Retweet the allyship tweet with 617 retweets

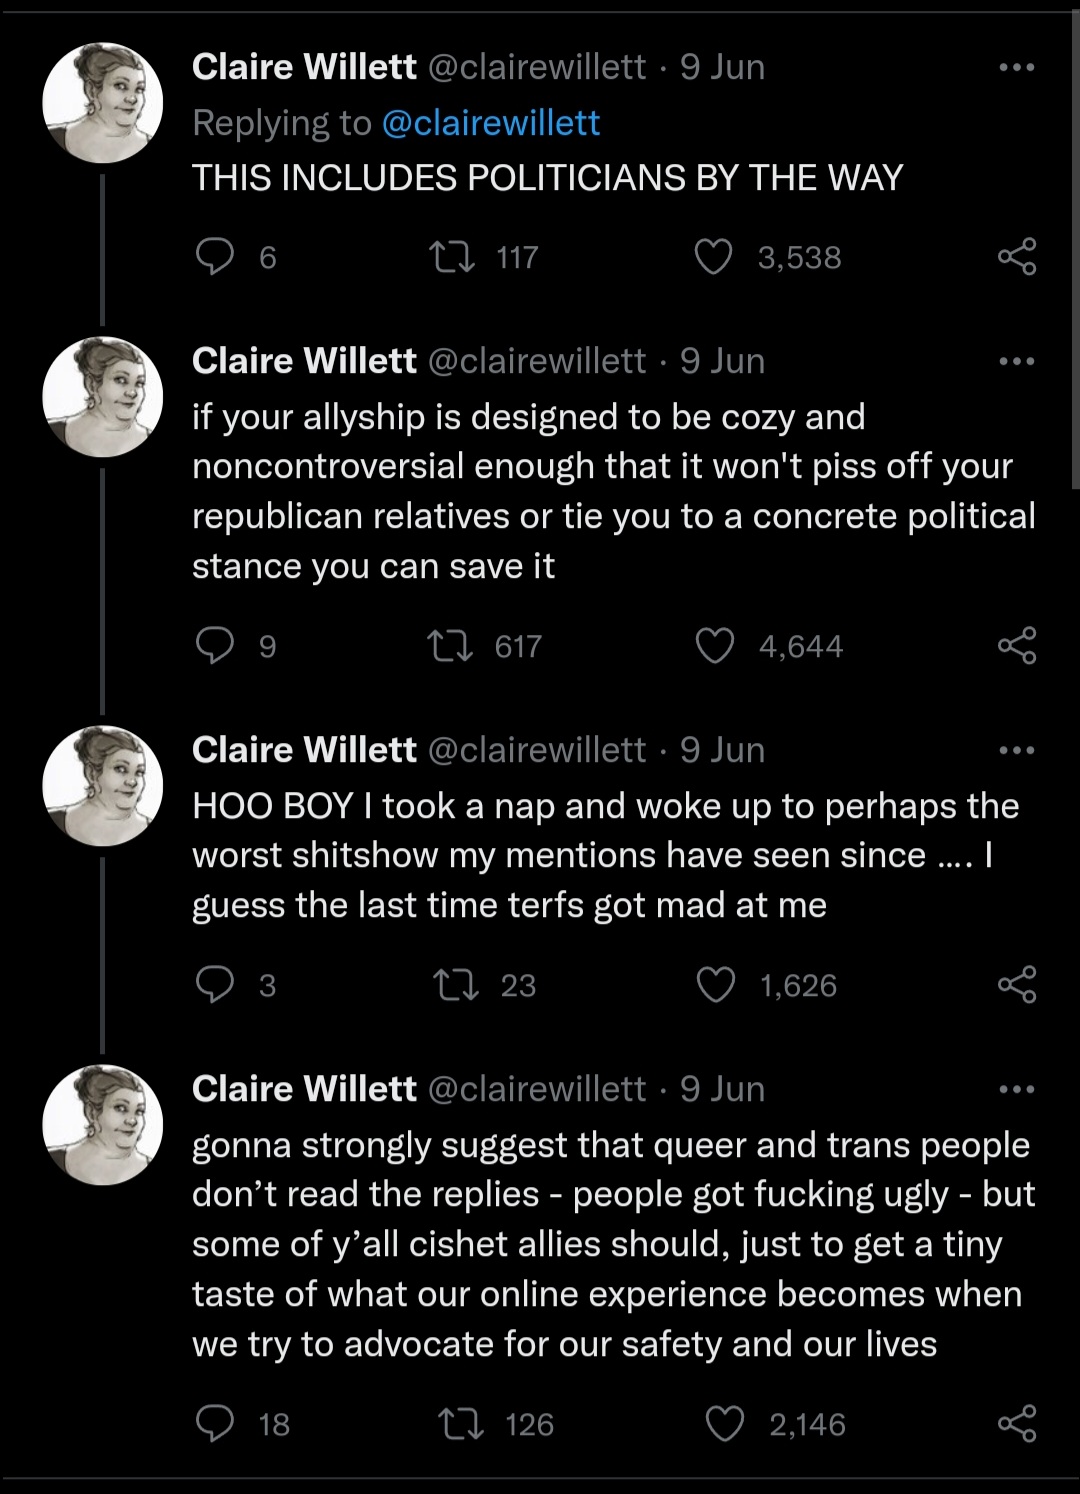451,646
